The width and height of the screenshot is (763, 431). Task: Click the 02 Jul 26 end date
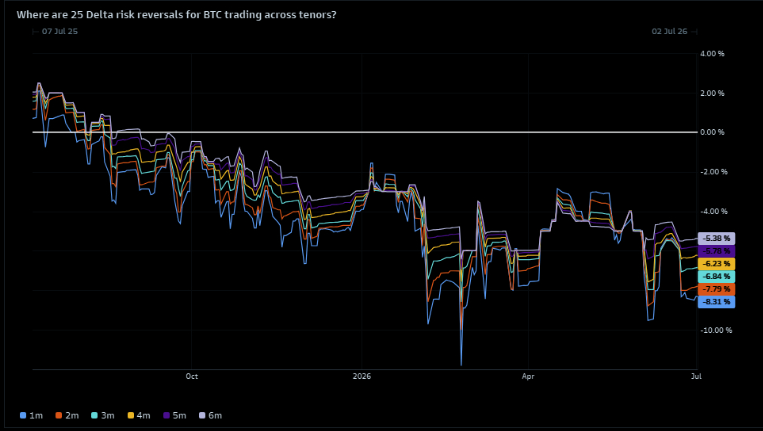(x=669, y=31)
